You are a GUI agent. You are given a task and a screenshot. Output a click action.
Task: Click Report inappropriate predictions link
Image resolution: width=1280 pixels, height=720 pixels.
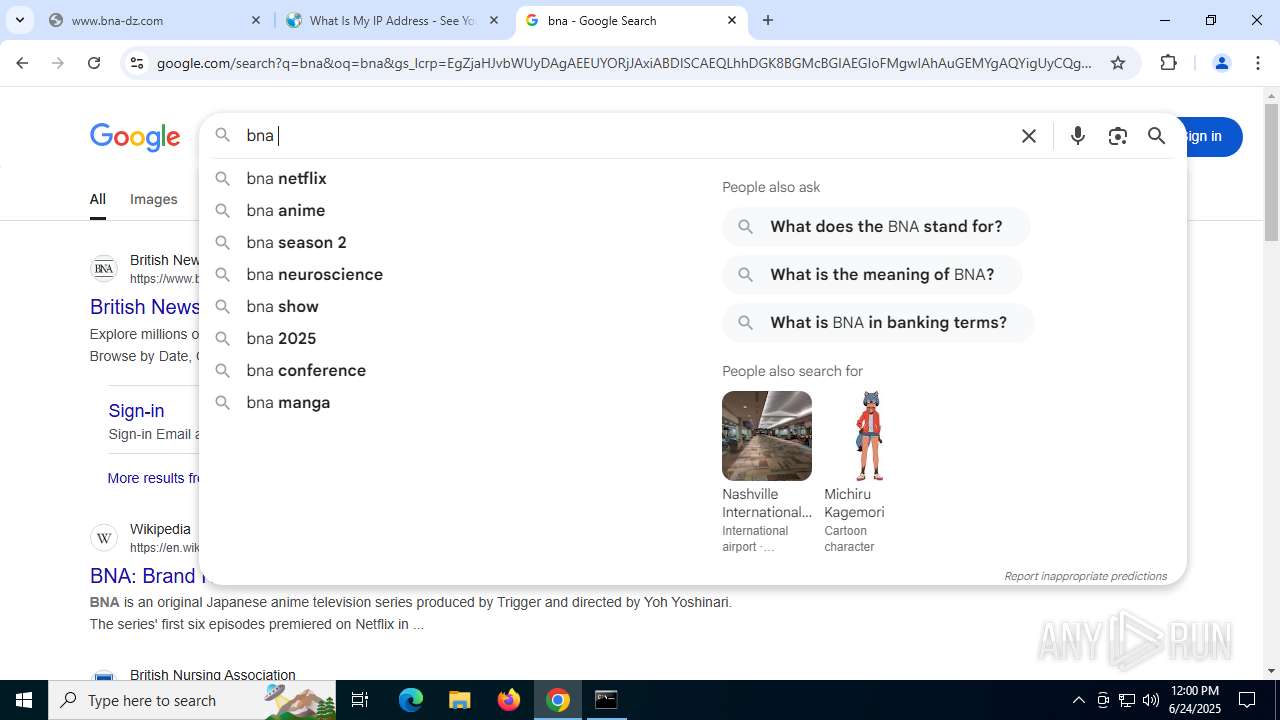pos(1085,576)
